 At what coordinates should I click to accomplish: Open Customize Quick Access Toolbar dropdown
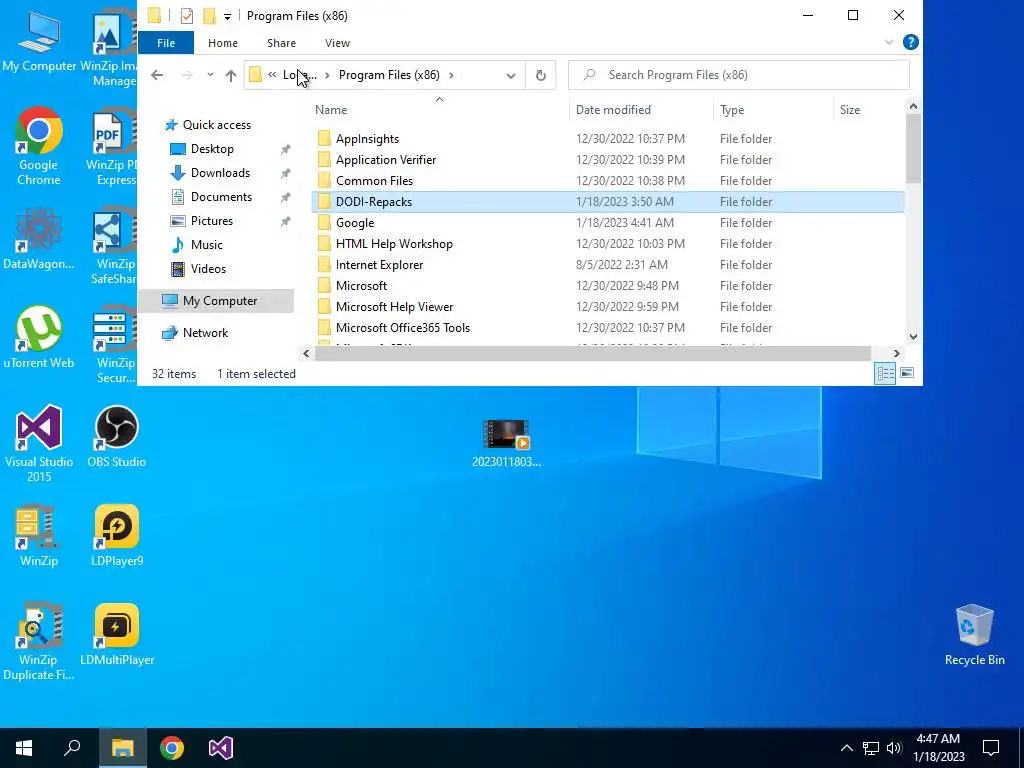click(227, 16)
